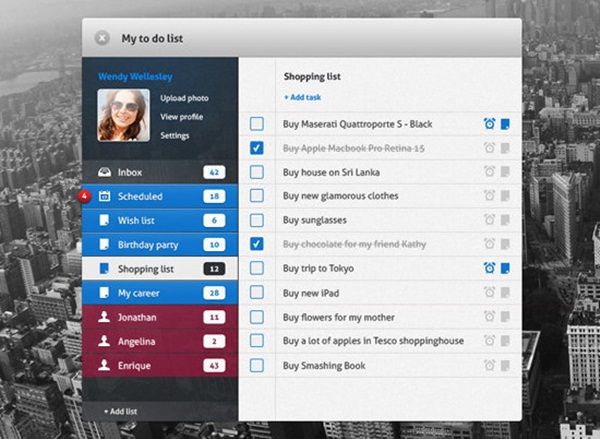
Task: Click the Inbox count badge 42
Action: tap(214, 172)
